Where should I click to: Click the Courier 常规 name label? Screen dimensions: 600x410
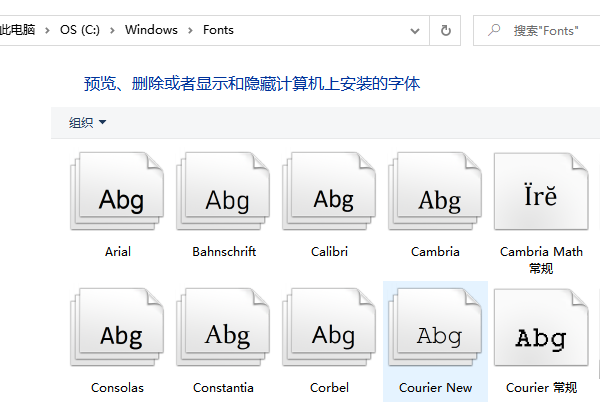coord(541,388)
